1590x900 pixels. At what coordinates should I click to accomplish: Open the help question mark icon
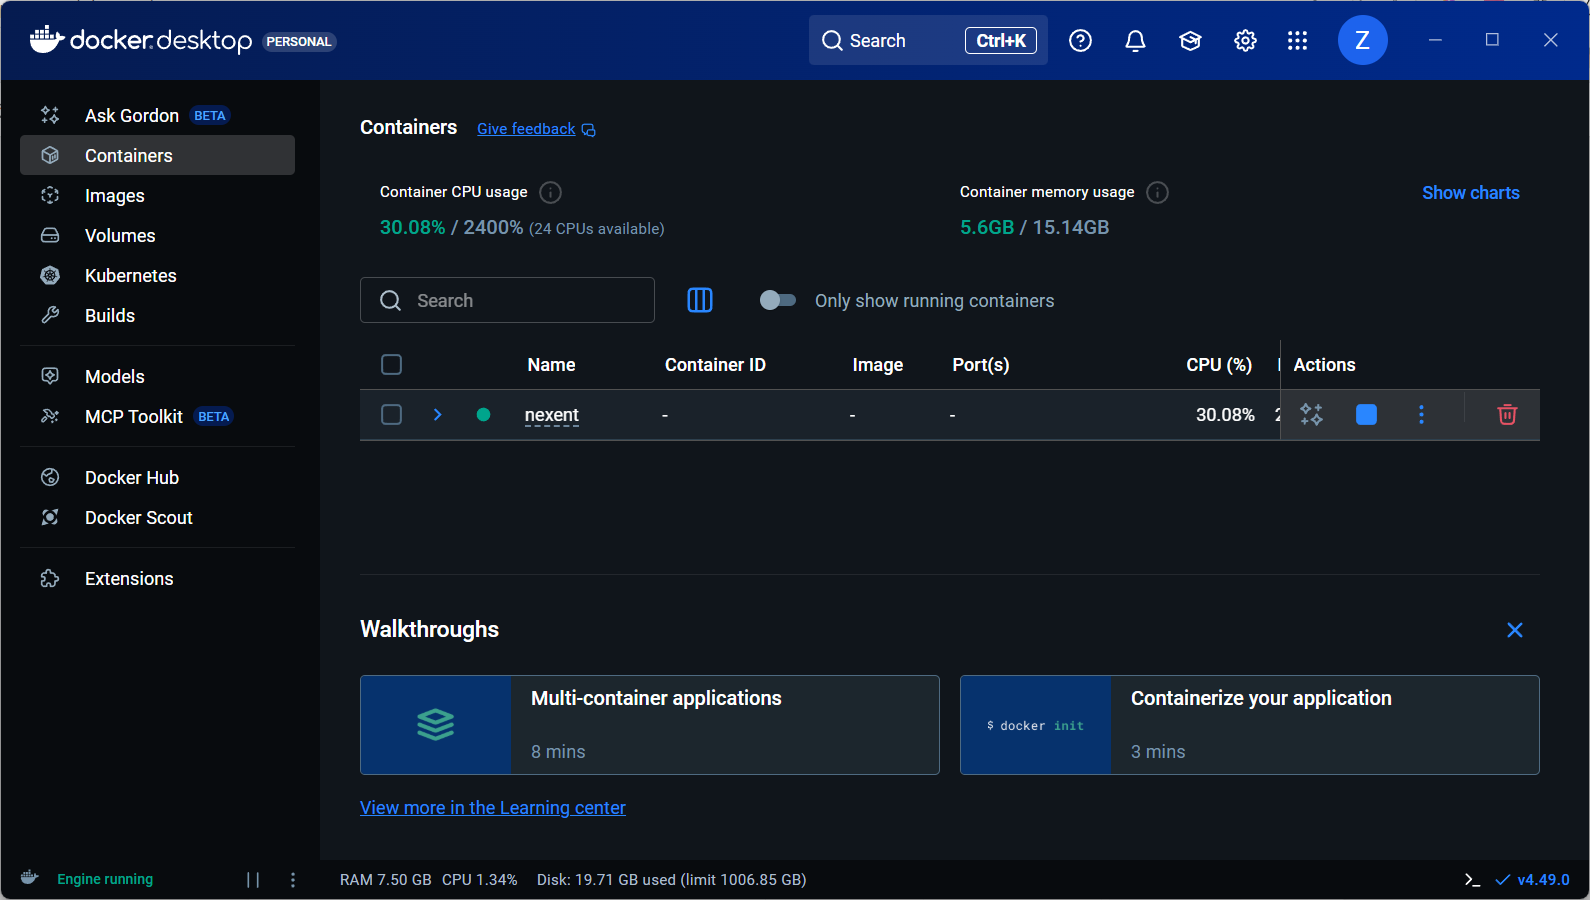pos(1080,40)
